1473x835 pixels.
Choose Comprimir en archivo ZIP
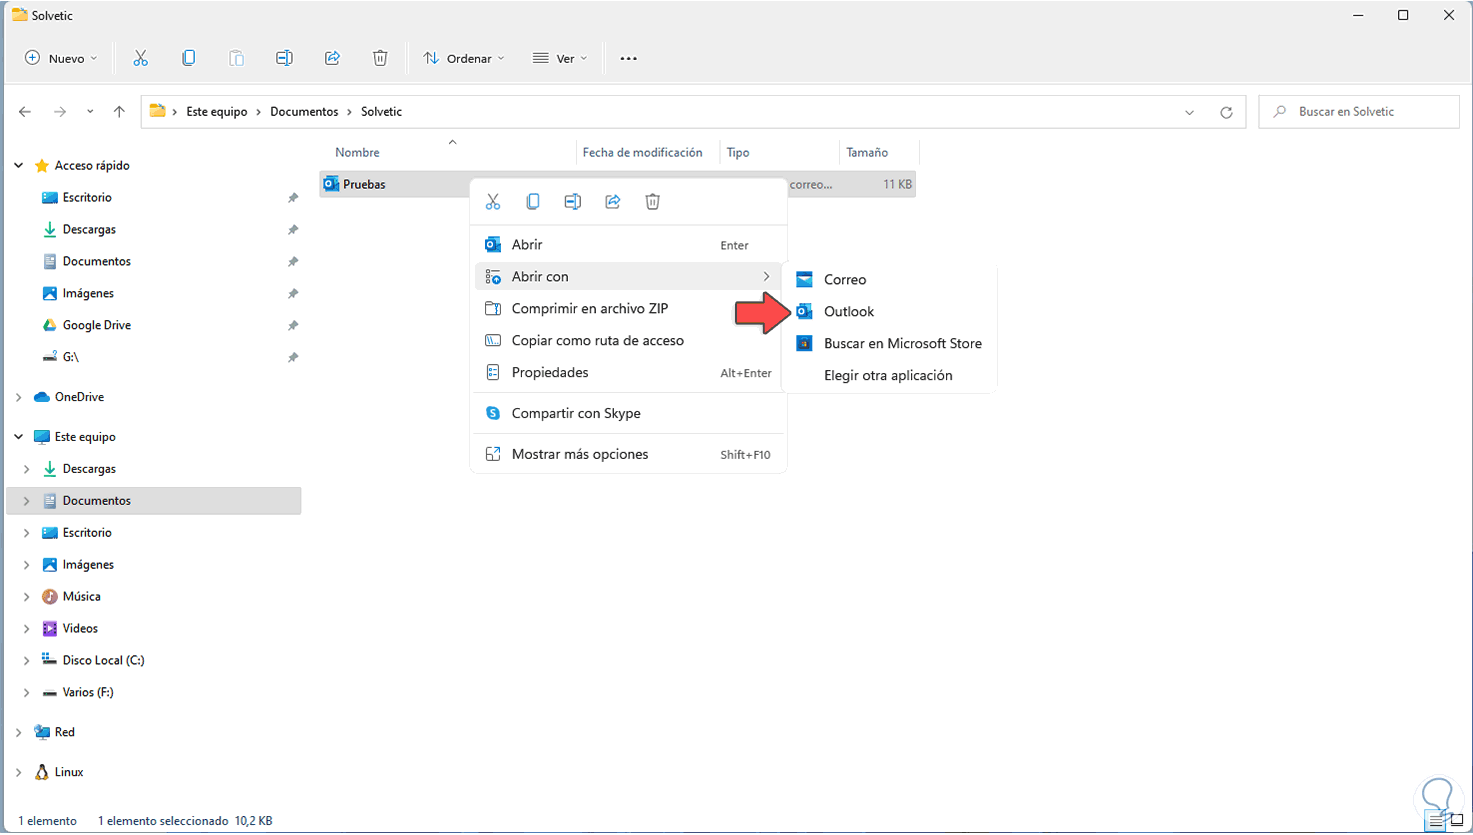[x=628, y=309]
